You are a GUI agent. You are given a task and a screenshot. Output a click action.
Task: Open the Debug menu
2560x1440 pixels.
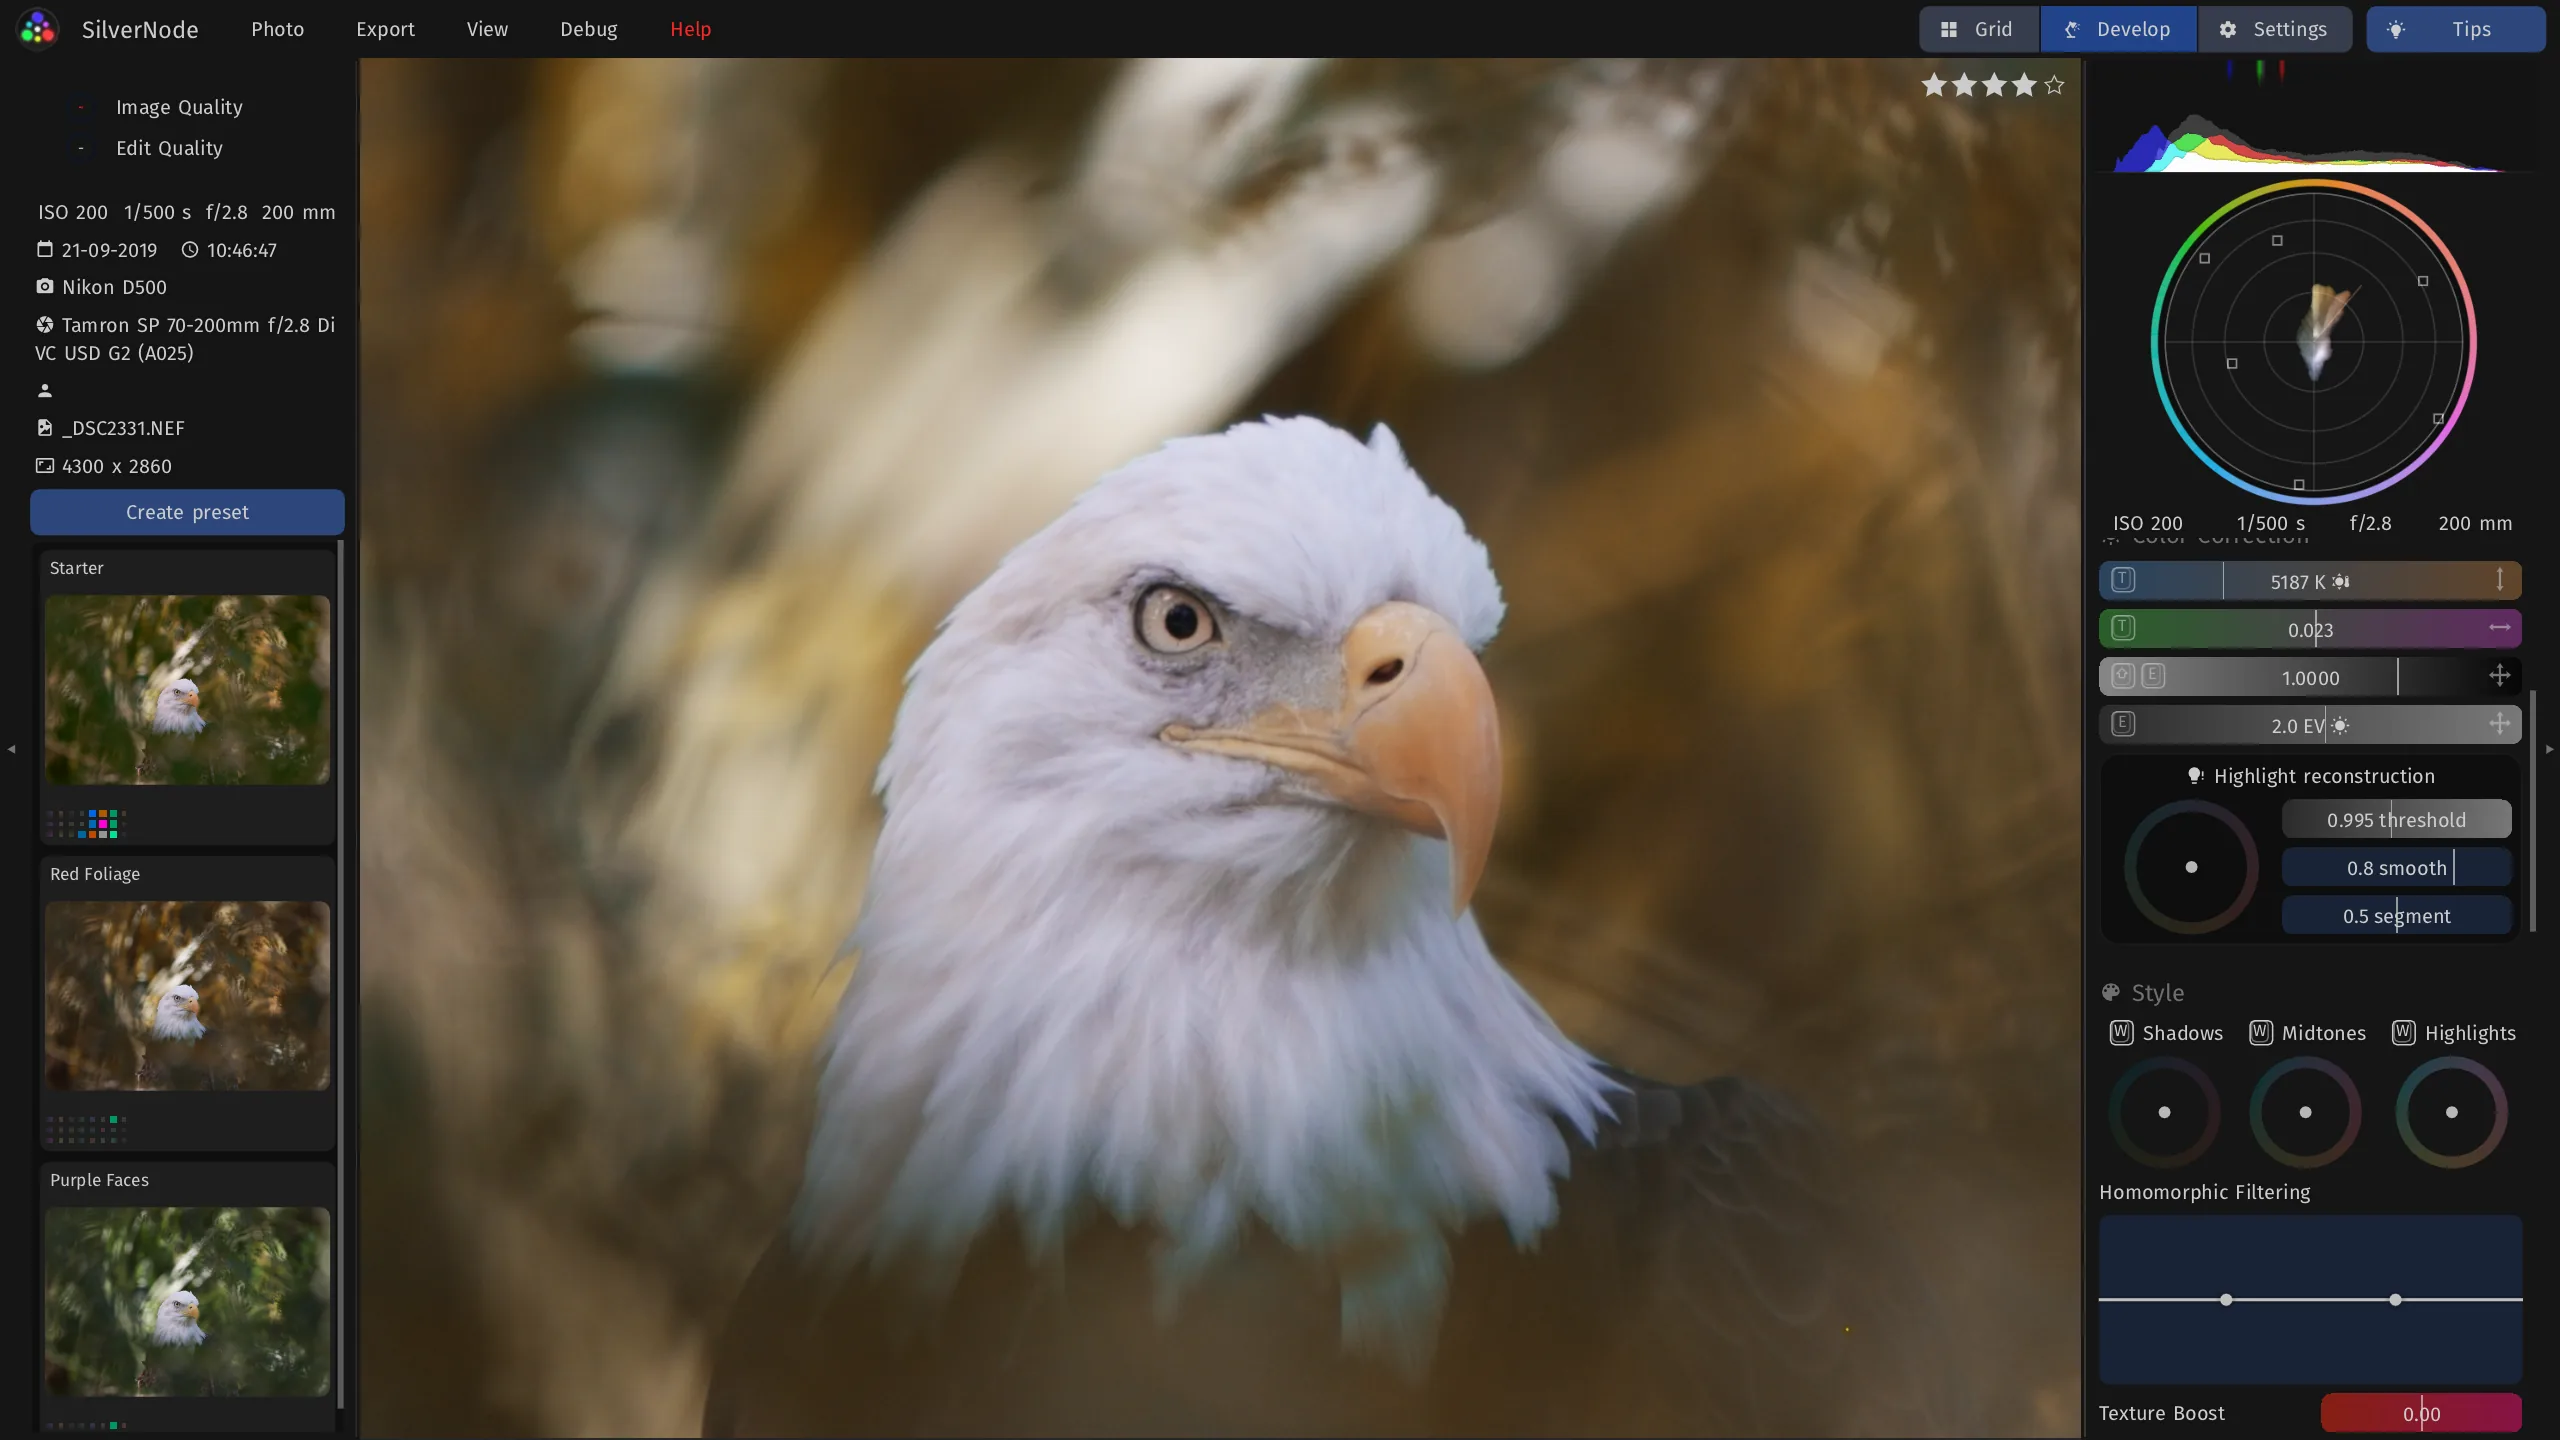coord(588,29)
